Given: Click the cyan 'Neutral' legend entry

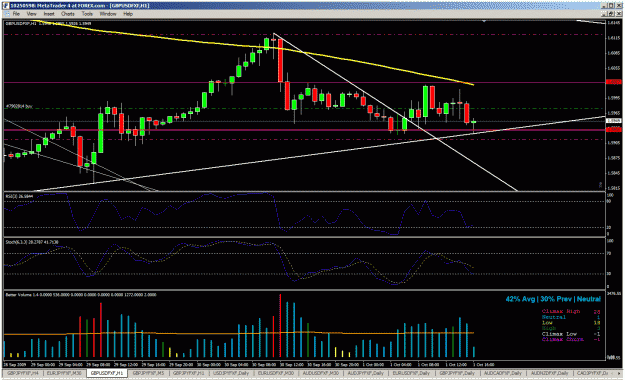Looking at the screenshot, I should coord(553,317).
